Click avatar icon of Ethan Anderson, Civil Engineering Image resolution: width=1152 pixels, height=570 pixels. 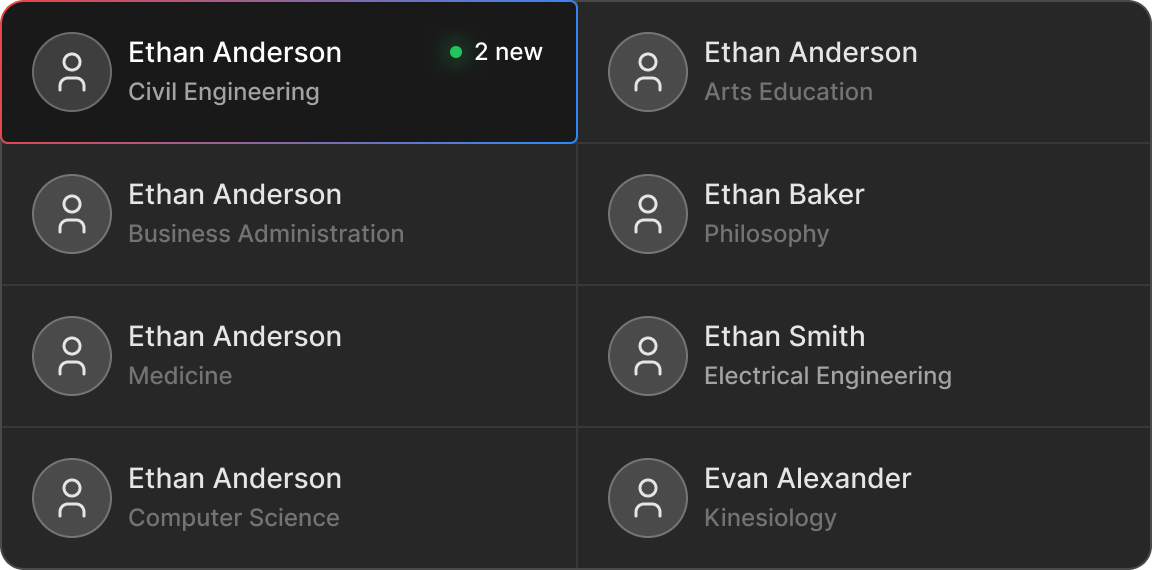coord(72,72)
